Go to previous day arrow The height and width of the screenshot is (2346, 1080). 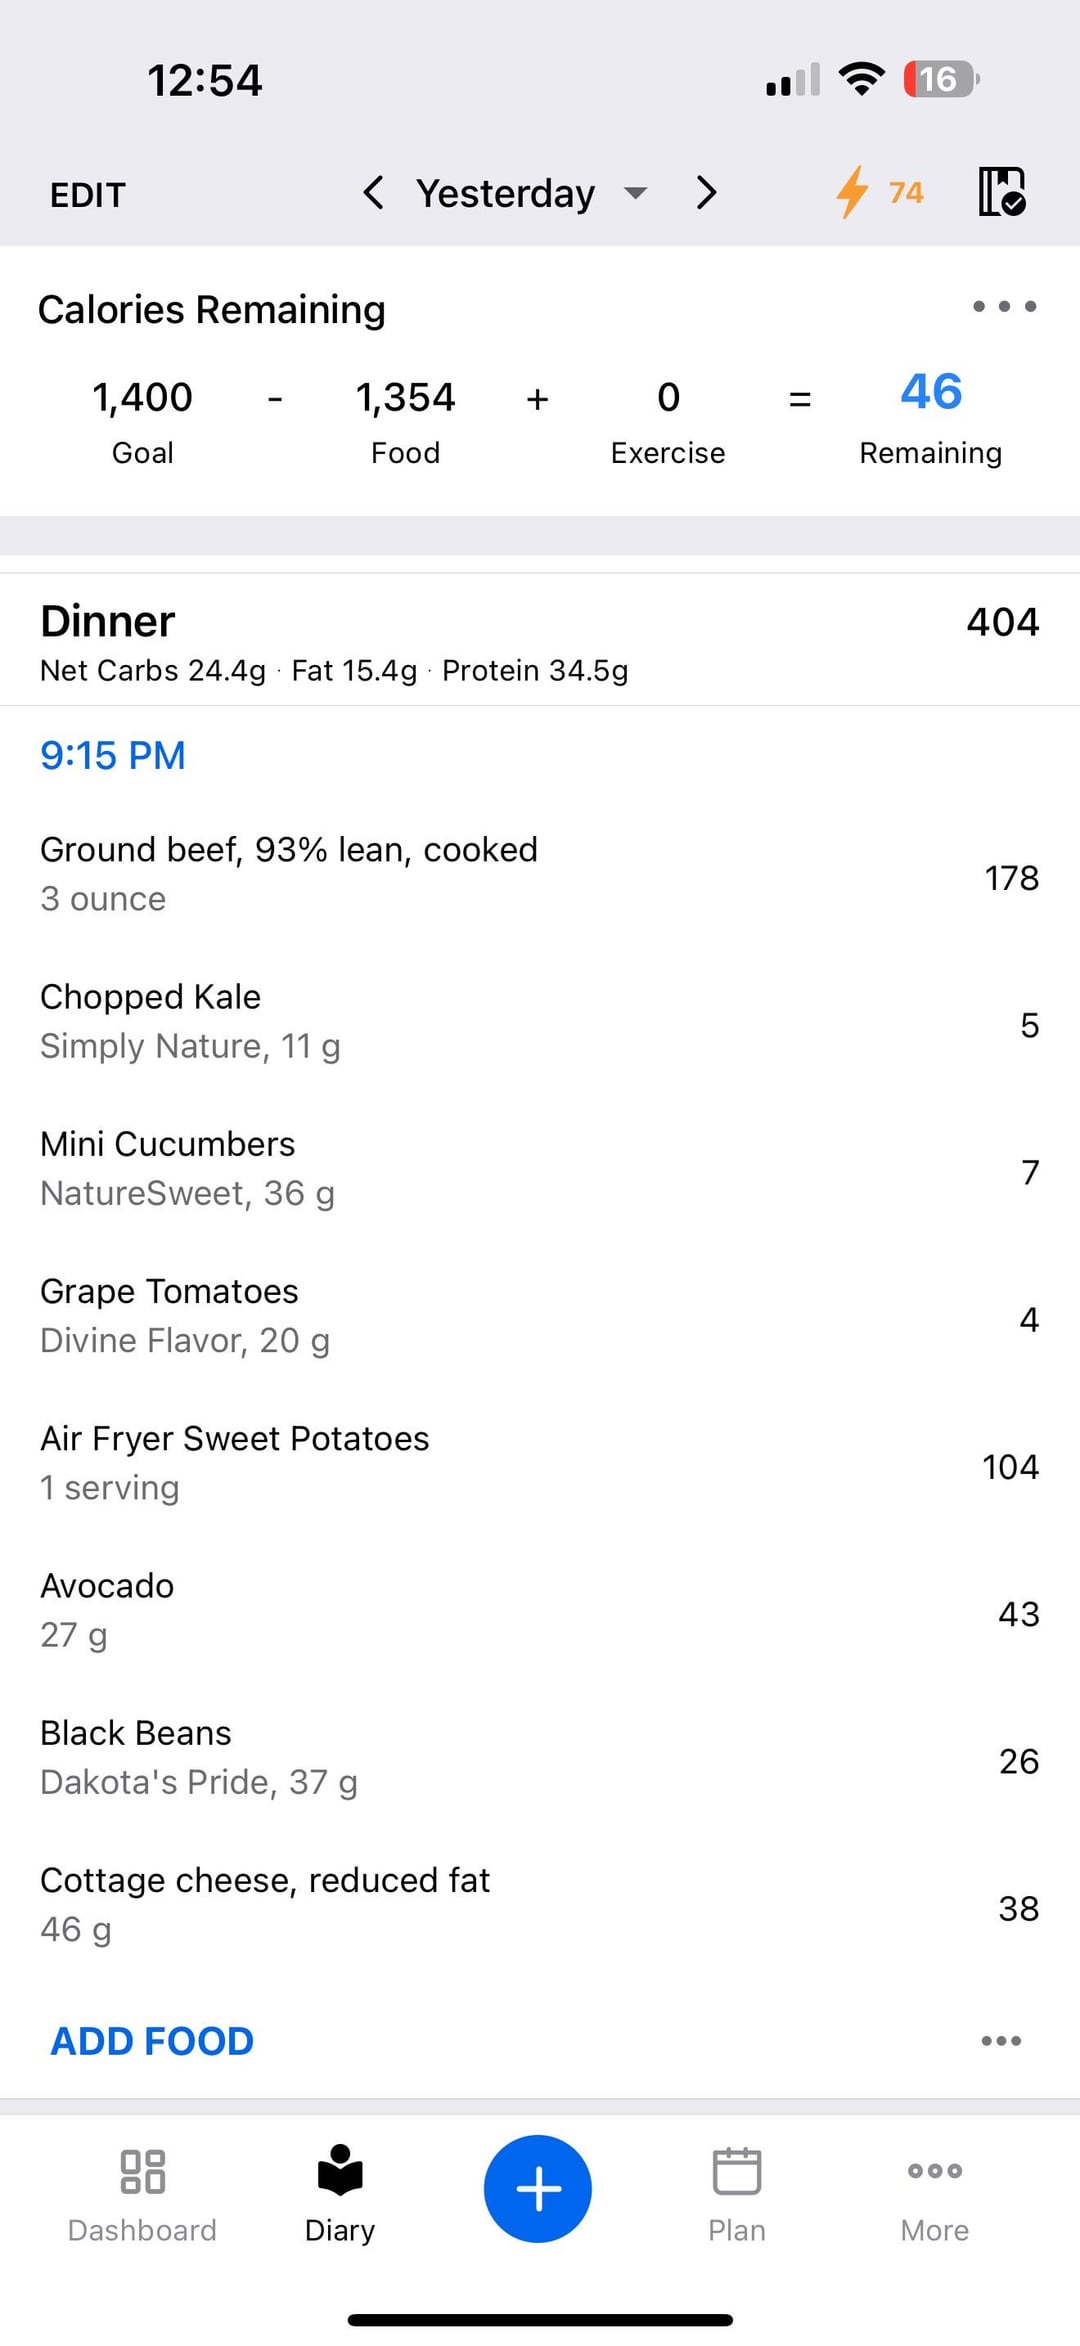pyautogui.click(x=374, y=193)
